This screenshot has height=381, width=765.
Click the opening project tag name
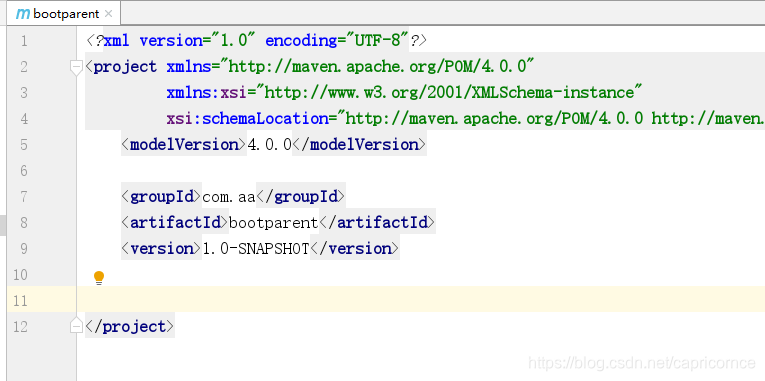[125, 66]
